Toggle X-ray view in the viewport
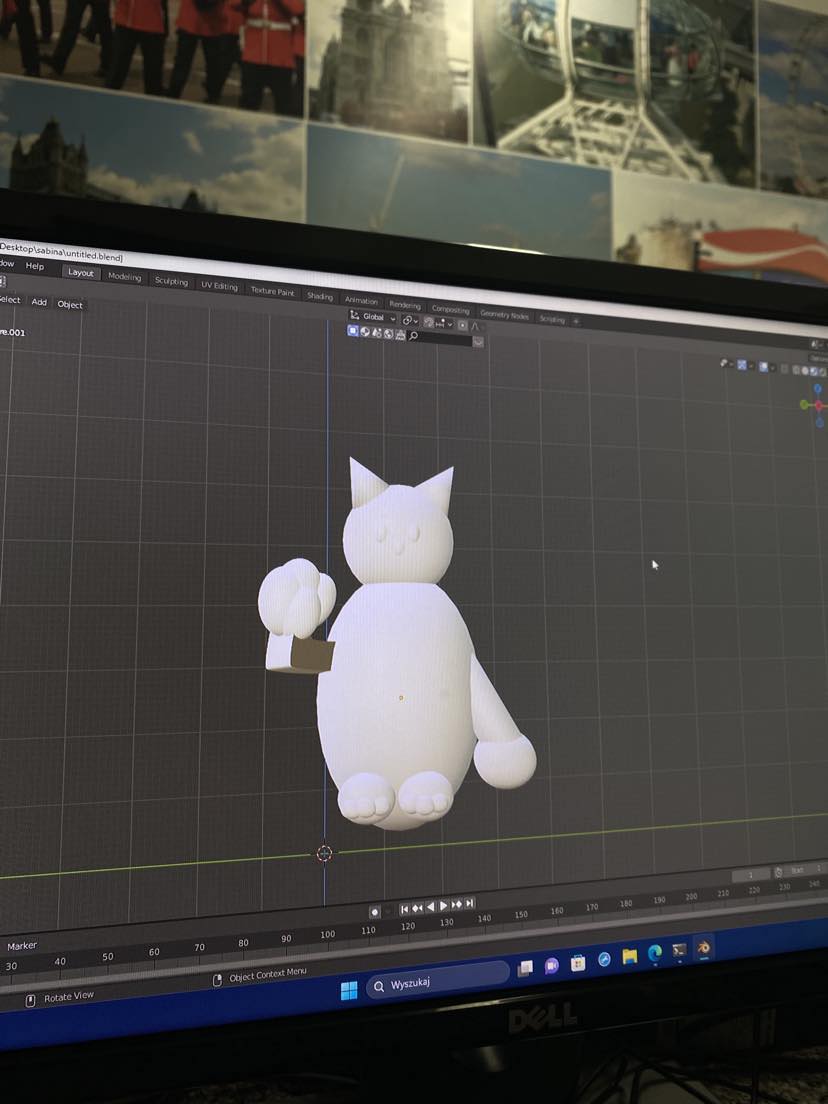 [x=784, y=369]
